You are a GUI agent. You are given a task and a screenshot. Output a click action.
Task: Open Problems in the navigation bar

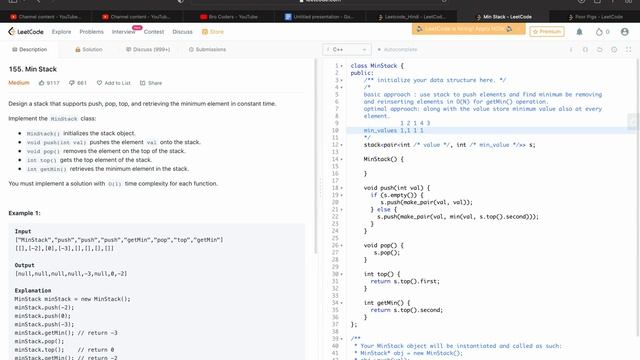[x=91, y=31]
